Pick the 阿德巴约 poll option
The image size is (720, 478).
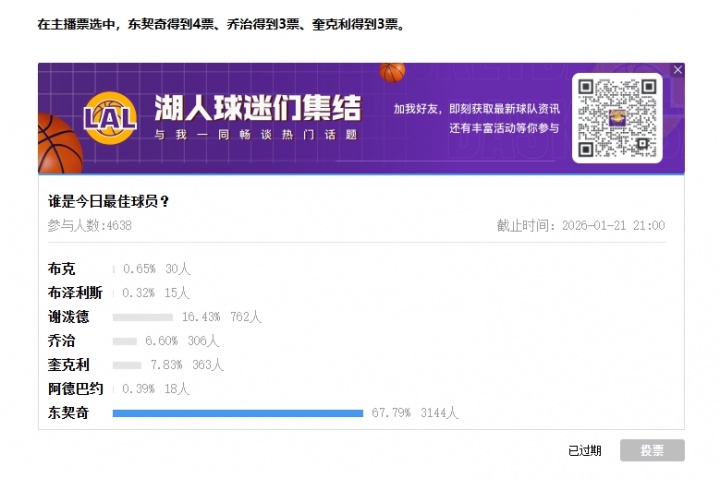pyautogui.click(x=75, y=389)
